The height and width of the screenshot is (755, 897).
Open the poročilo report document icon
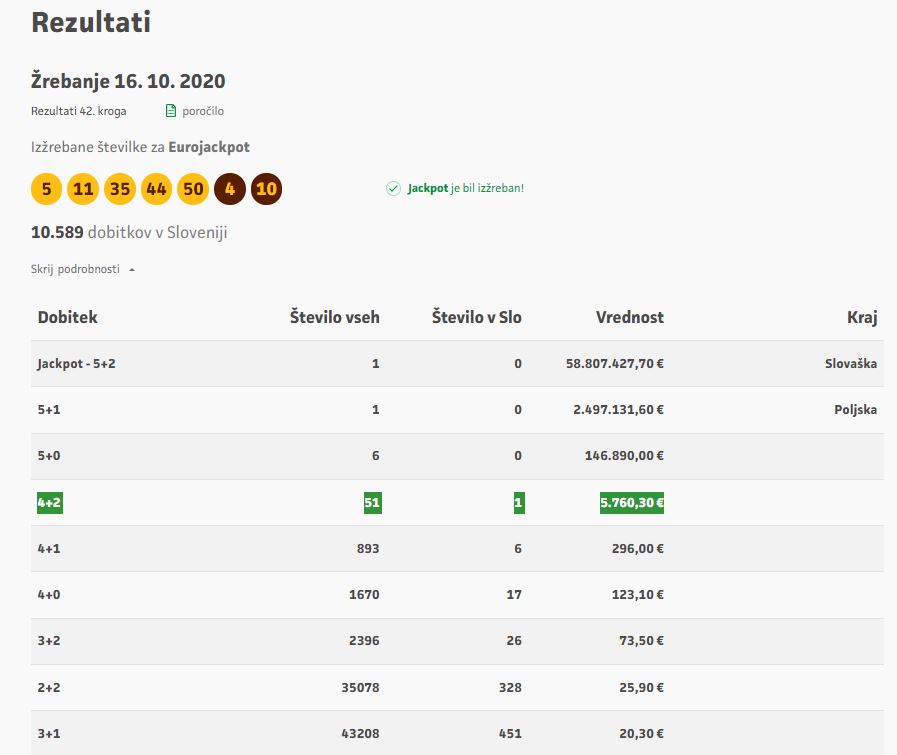170,111
